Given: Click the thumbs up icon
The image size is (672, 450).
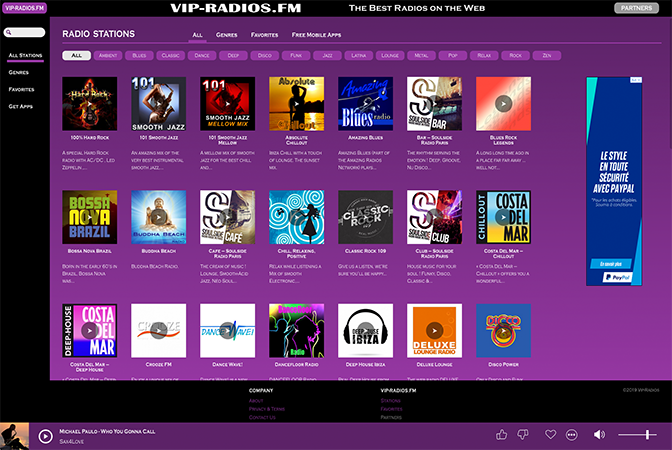Looking at the screenshot, I should click(501, 435).
